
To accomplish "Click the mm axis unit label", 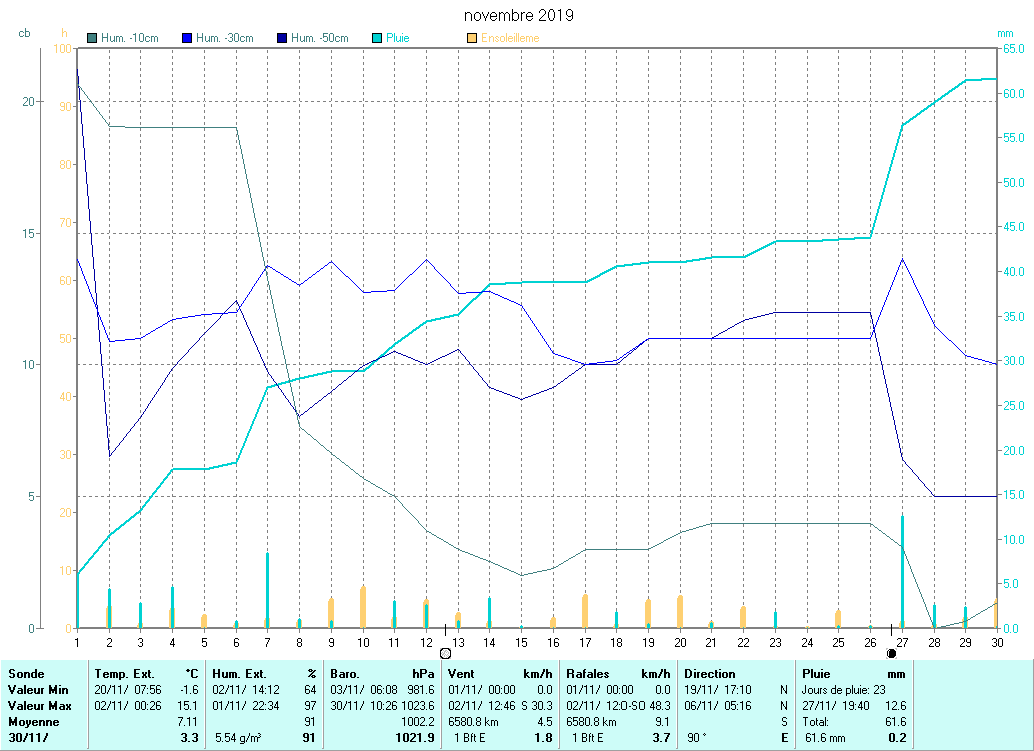I will pos(1005,33).
